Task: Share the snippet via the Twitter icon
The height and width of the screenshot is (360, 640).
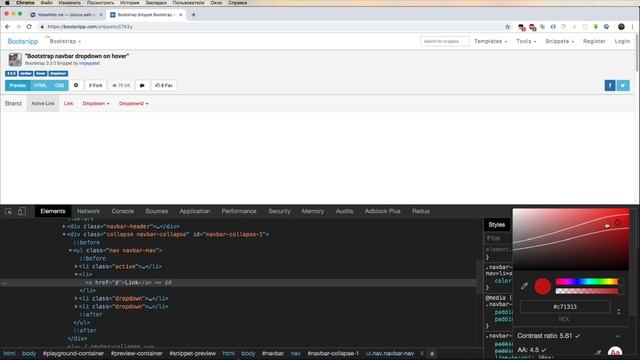Action: coord(623,85)
